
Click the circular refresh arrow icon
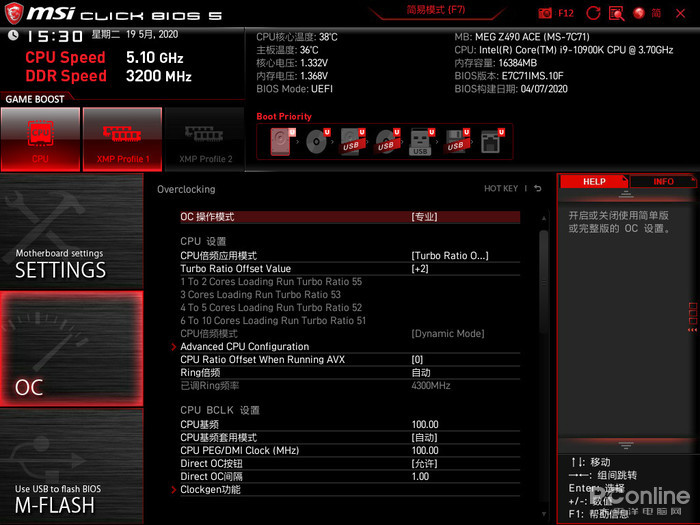point(593,13)
